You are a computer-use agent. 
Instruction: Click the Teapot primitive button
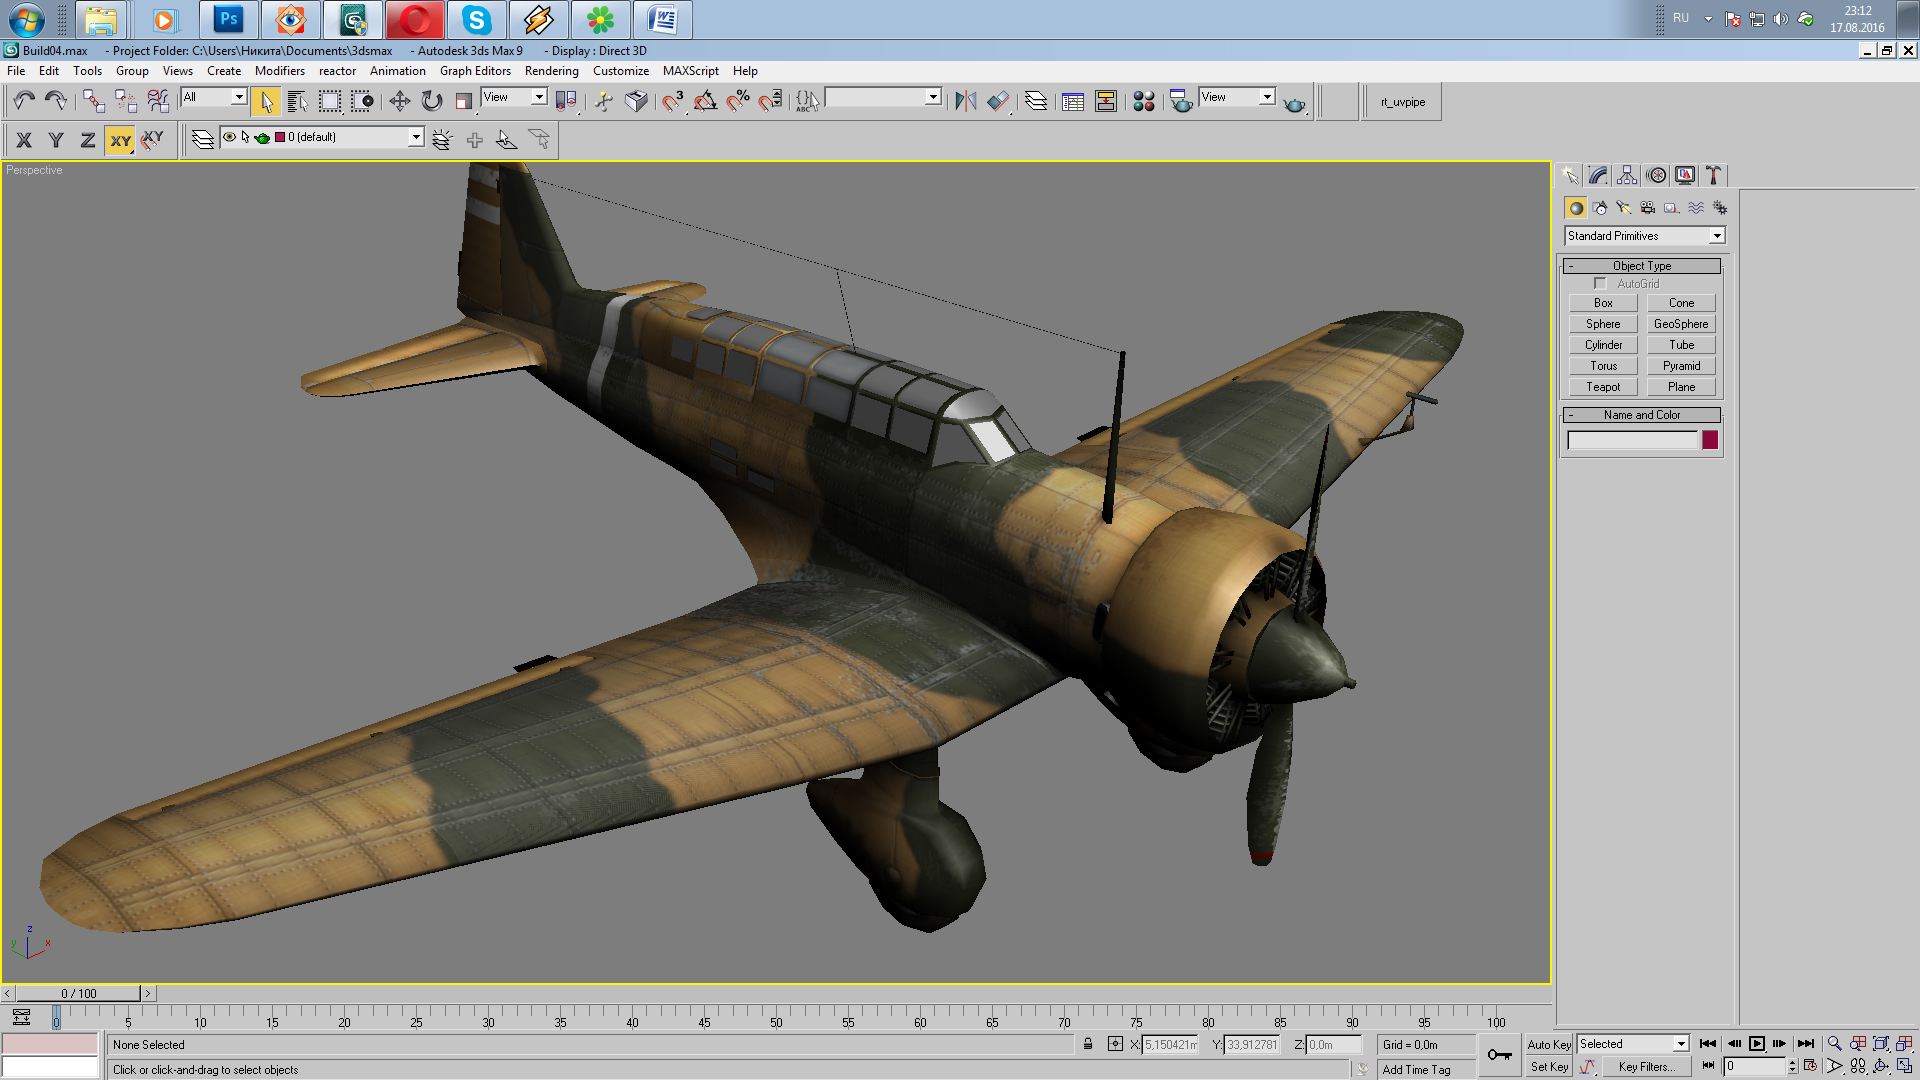(1602, 387)
